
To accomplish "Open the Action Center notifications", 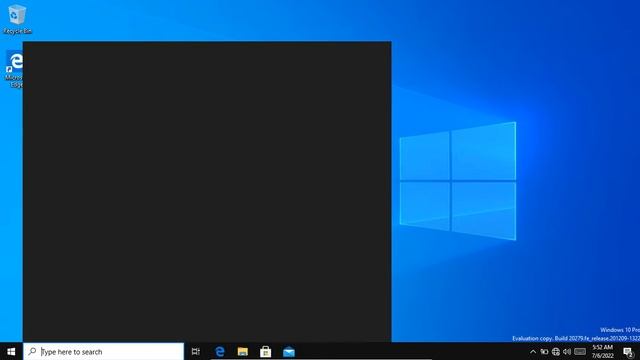I will (629, 351).
